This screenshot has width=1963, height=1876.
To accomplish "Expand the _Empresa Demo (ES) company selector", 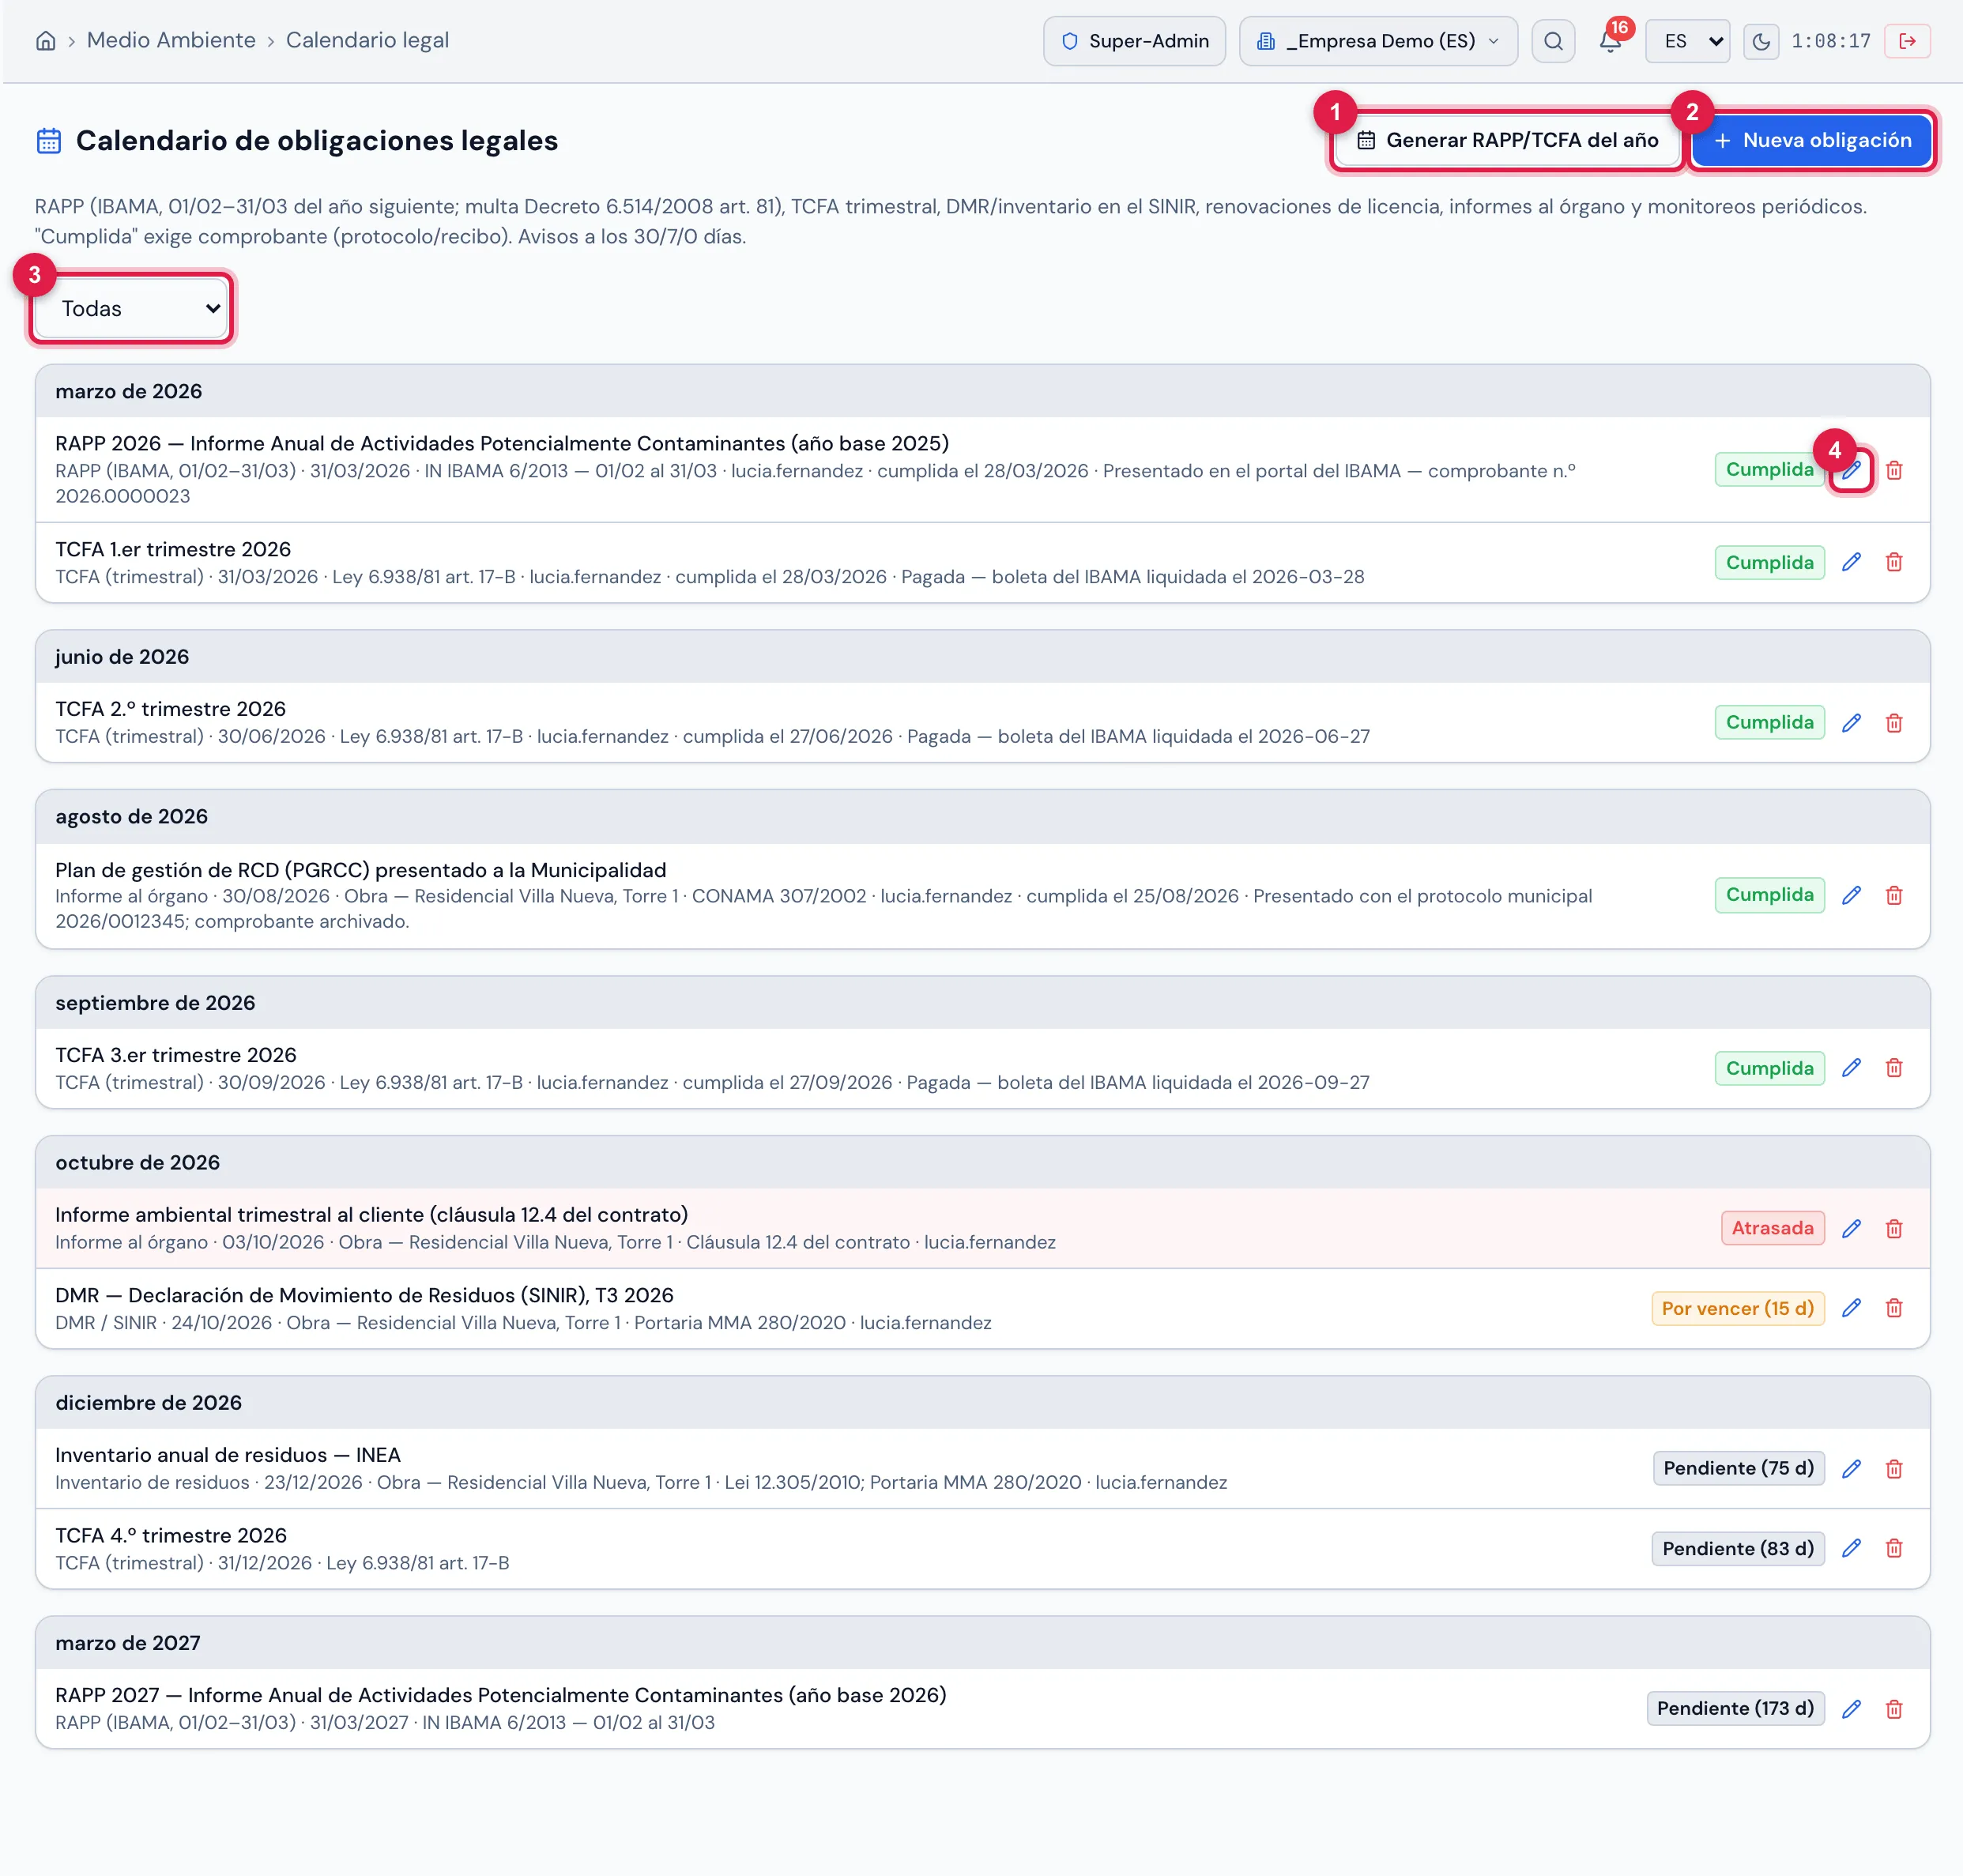I will tap(1377, 41).
